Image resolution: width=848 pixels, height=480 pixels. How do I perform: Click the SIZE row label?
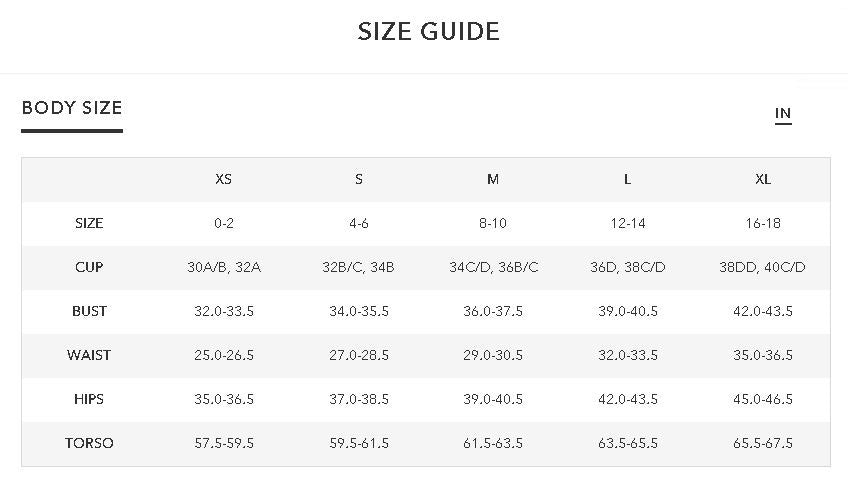[x=89, y=224]
